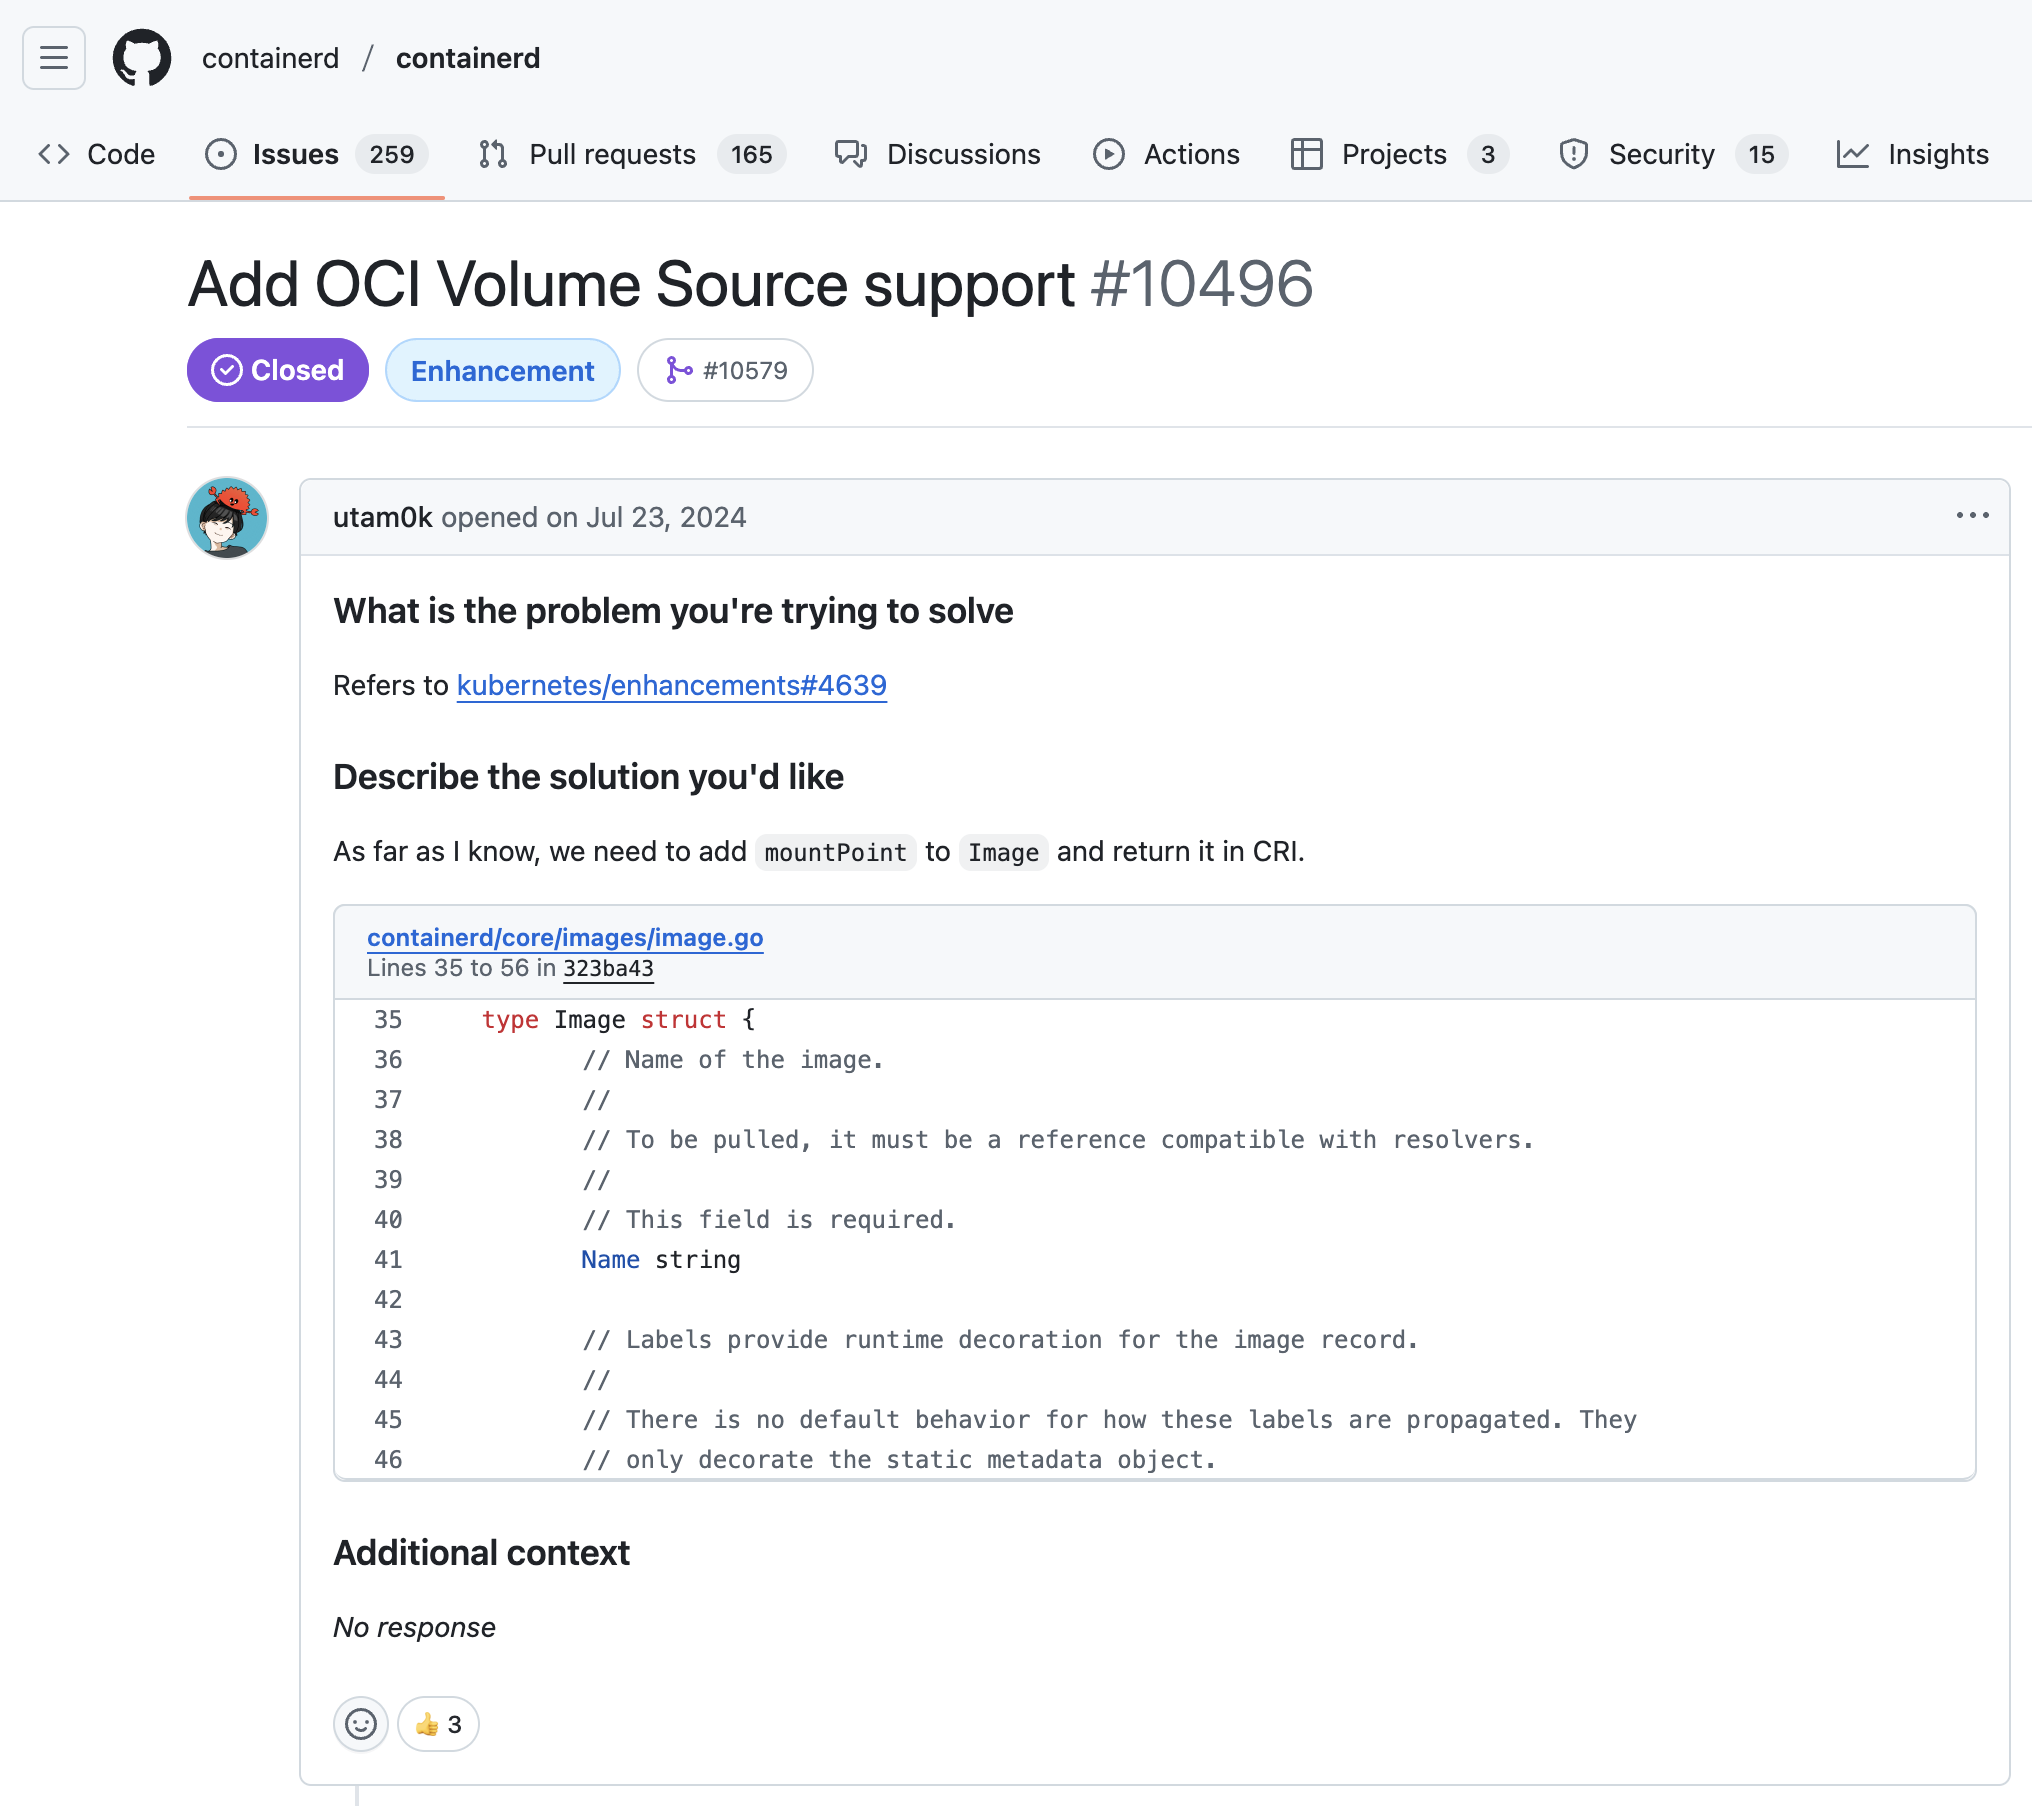The height and width of the screenshot is (1806, 2032).
Task: Open the navigation hamburger menu
Action: click(53, 57)
